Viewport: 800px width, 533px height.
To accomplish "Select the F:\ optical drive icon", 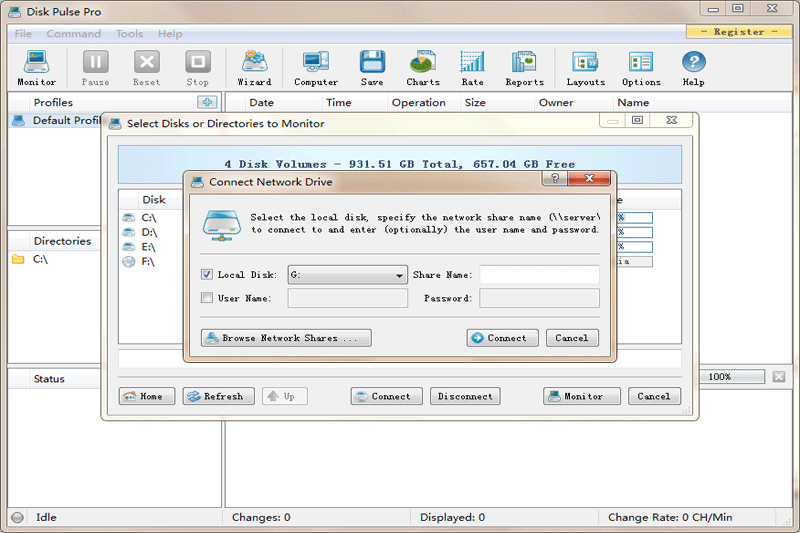I will [129, 262].
